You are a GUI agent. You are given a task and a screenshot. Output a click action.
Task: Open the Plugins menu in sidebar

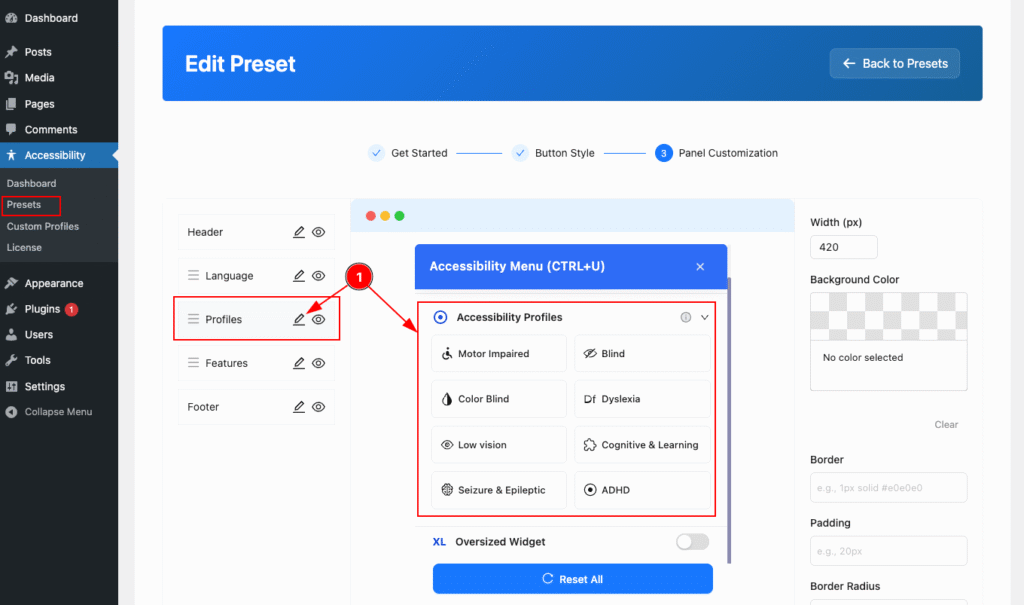click(x=42, y=309)
